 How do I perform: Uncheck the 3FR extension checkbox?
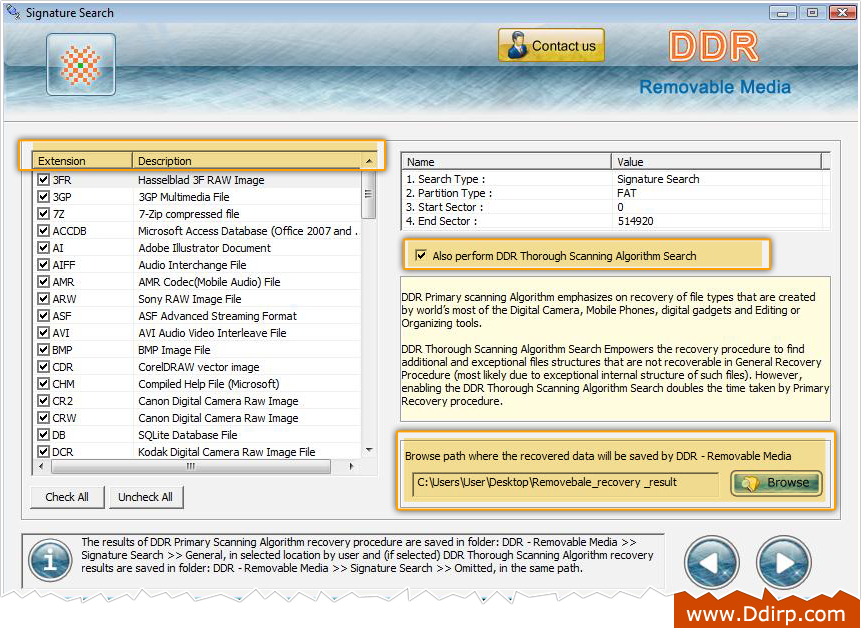[43, 180]
